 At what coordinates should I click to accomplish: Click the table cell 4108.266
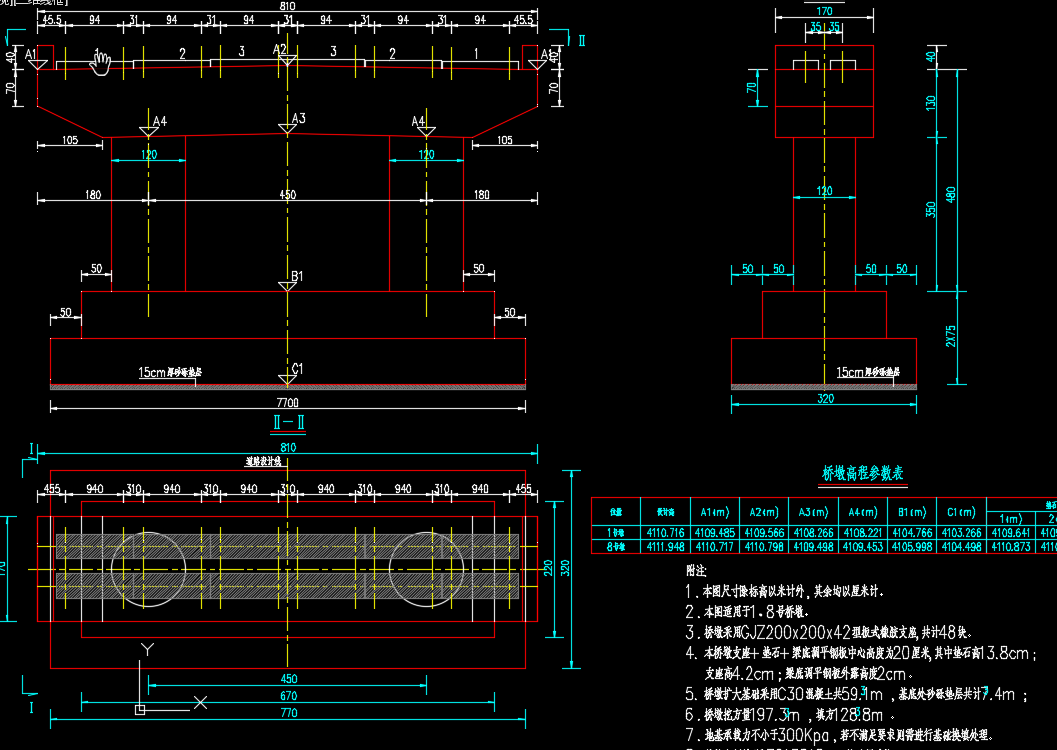pyautogui.click(x=813, y=532)
